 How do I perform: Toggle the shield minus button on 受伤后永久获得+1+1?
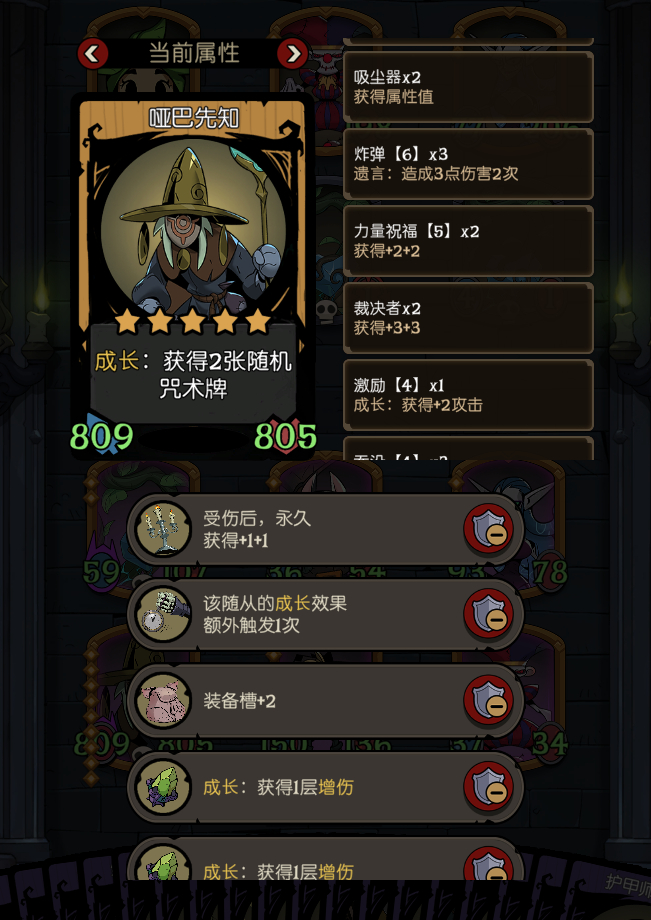pos(488,530)
